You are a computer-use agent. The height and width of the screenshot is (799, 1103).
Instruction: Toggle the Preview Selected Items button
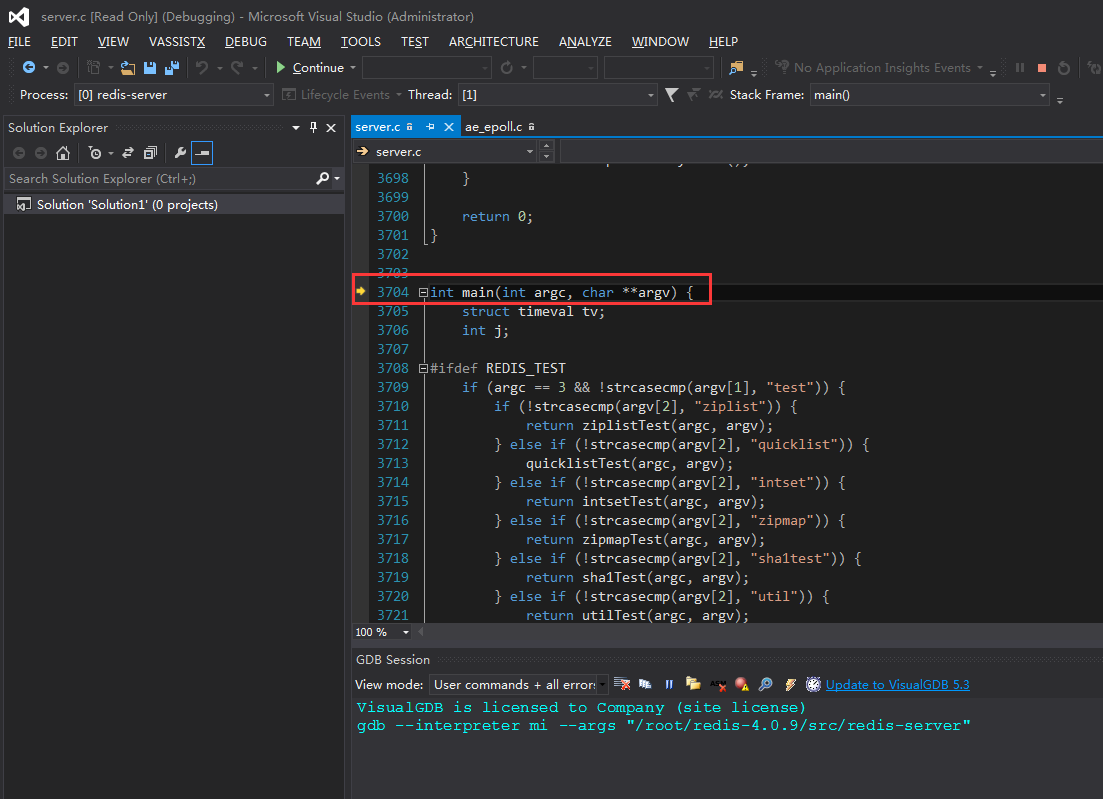click(202, 153)
